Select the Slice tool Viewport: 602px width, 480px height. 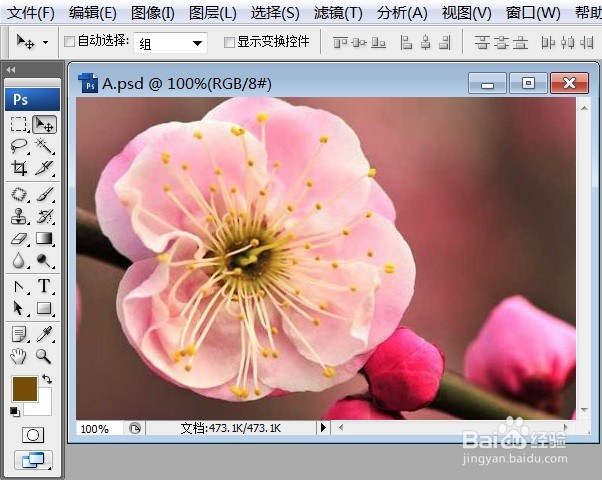pos(44,167)
